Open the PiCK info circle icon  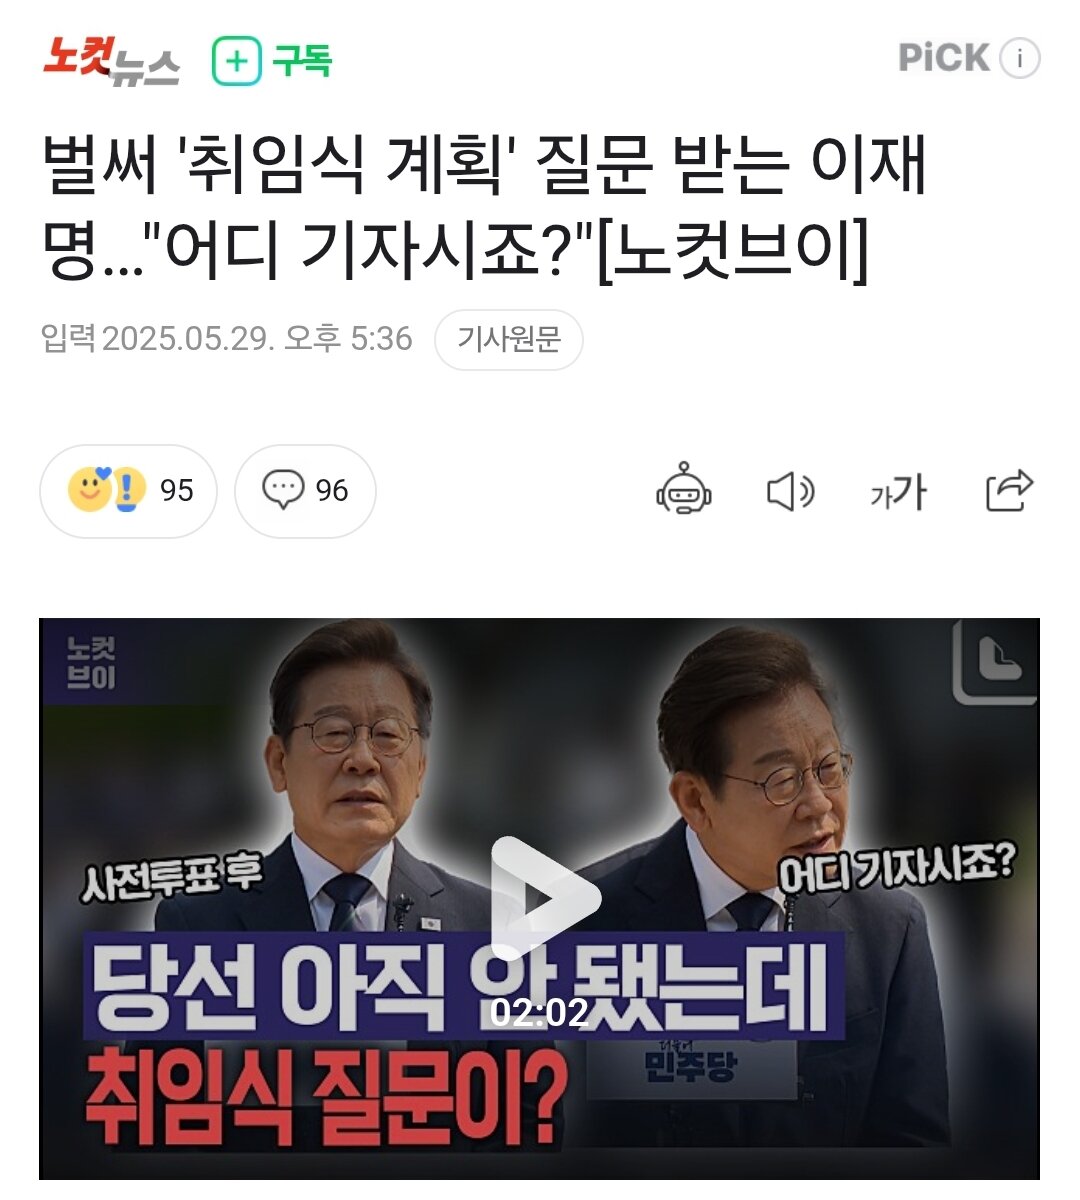(x=1020, y=59)
